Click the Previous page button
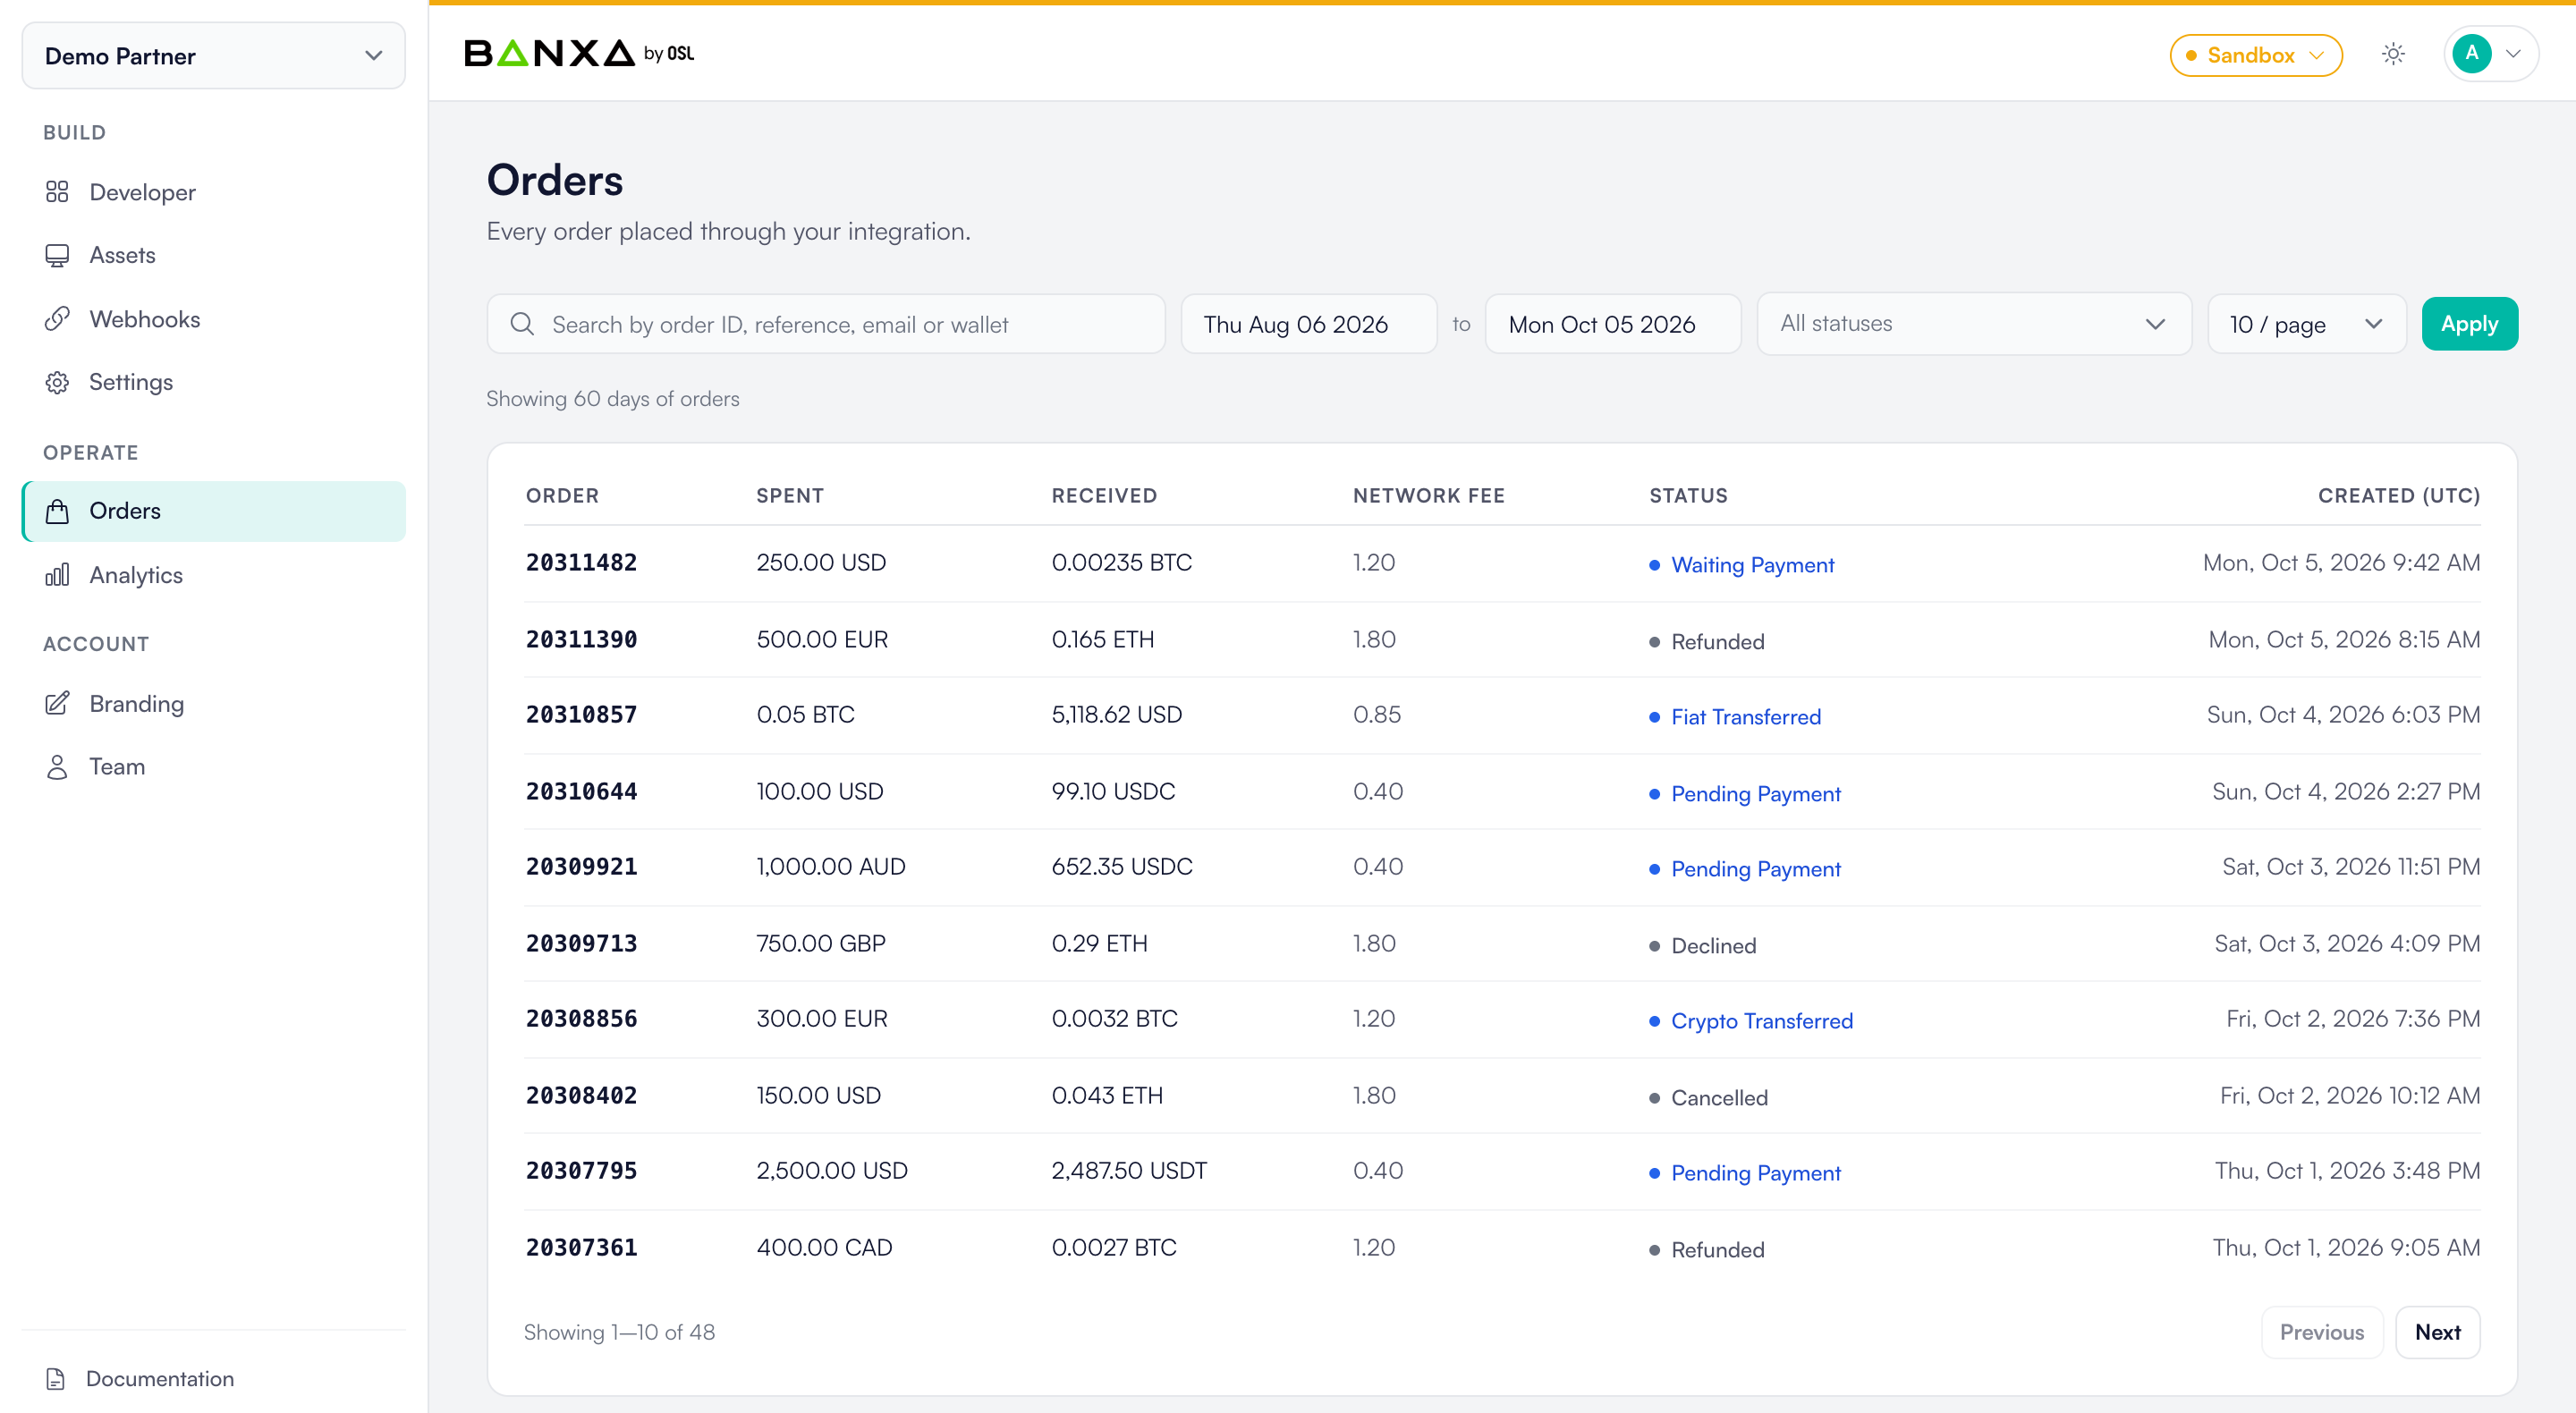 tap(2321, 1332)
